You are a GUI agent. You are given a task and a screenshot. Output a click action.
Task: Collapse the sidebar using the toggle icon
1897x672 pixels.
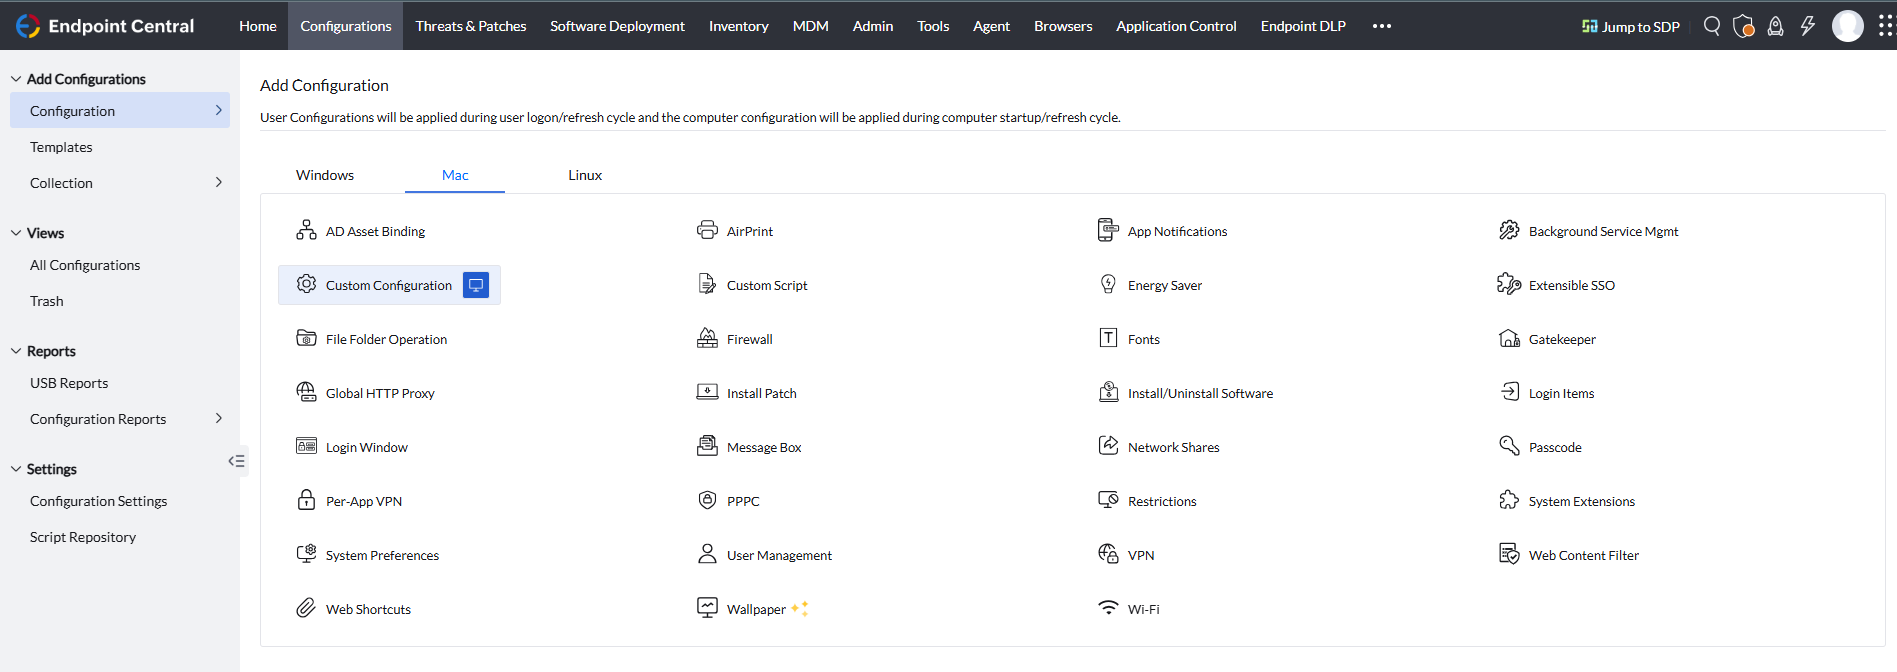coord(236,461)
